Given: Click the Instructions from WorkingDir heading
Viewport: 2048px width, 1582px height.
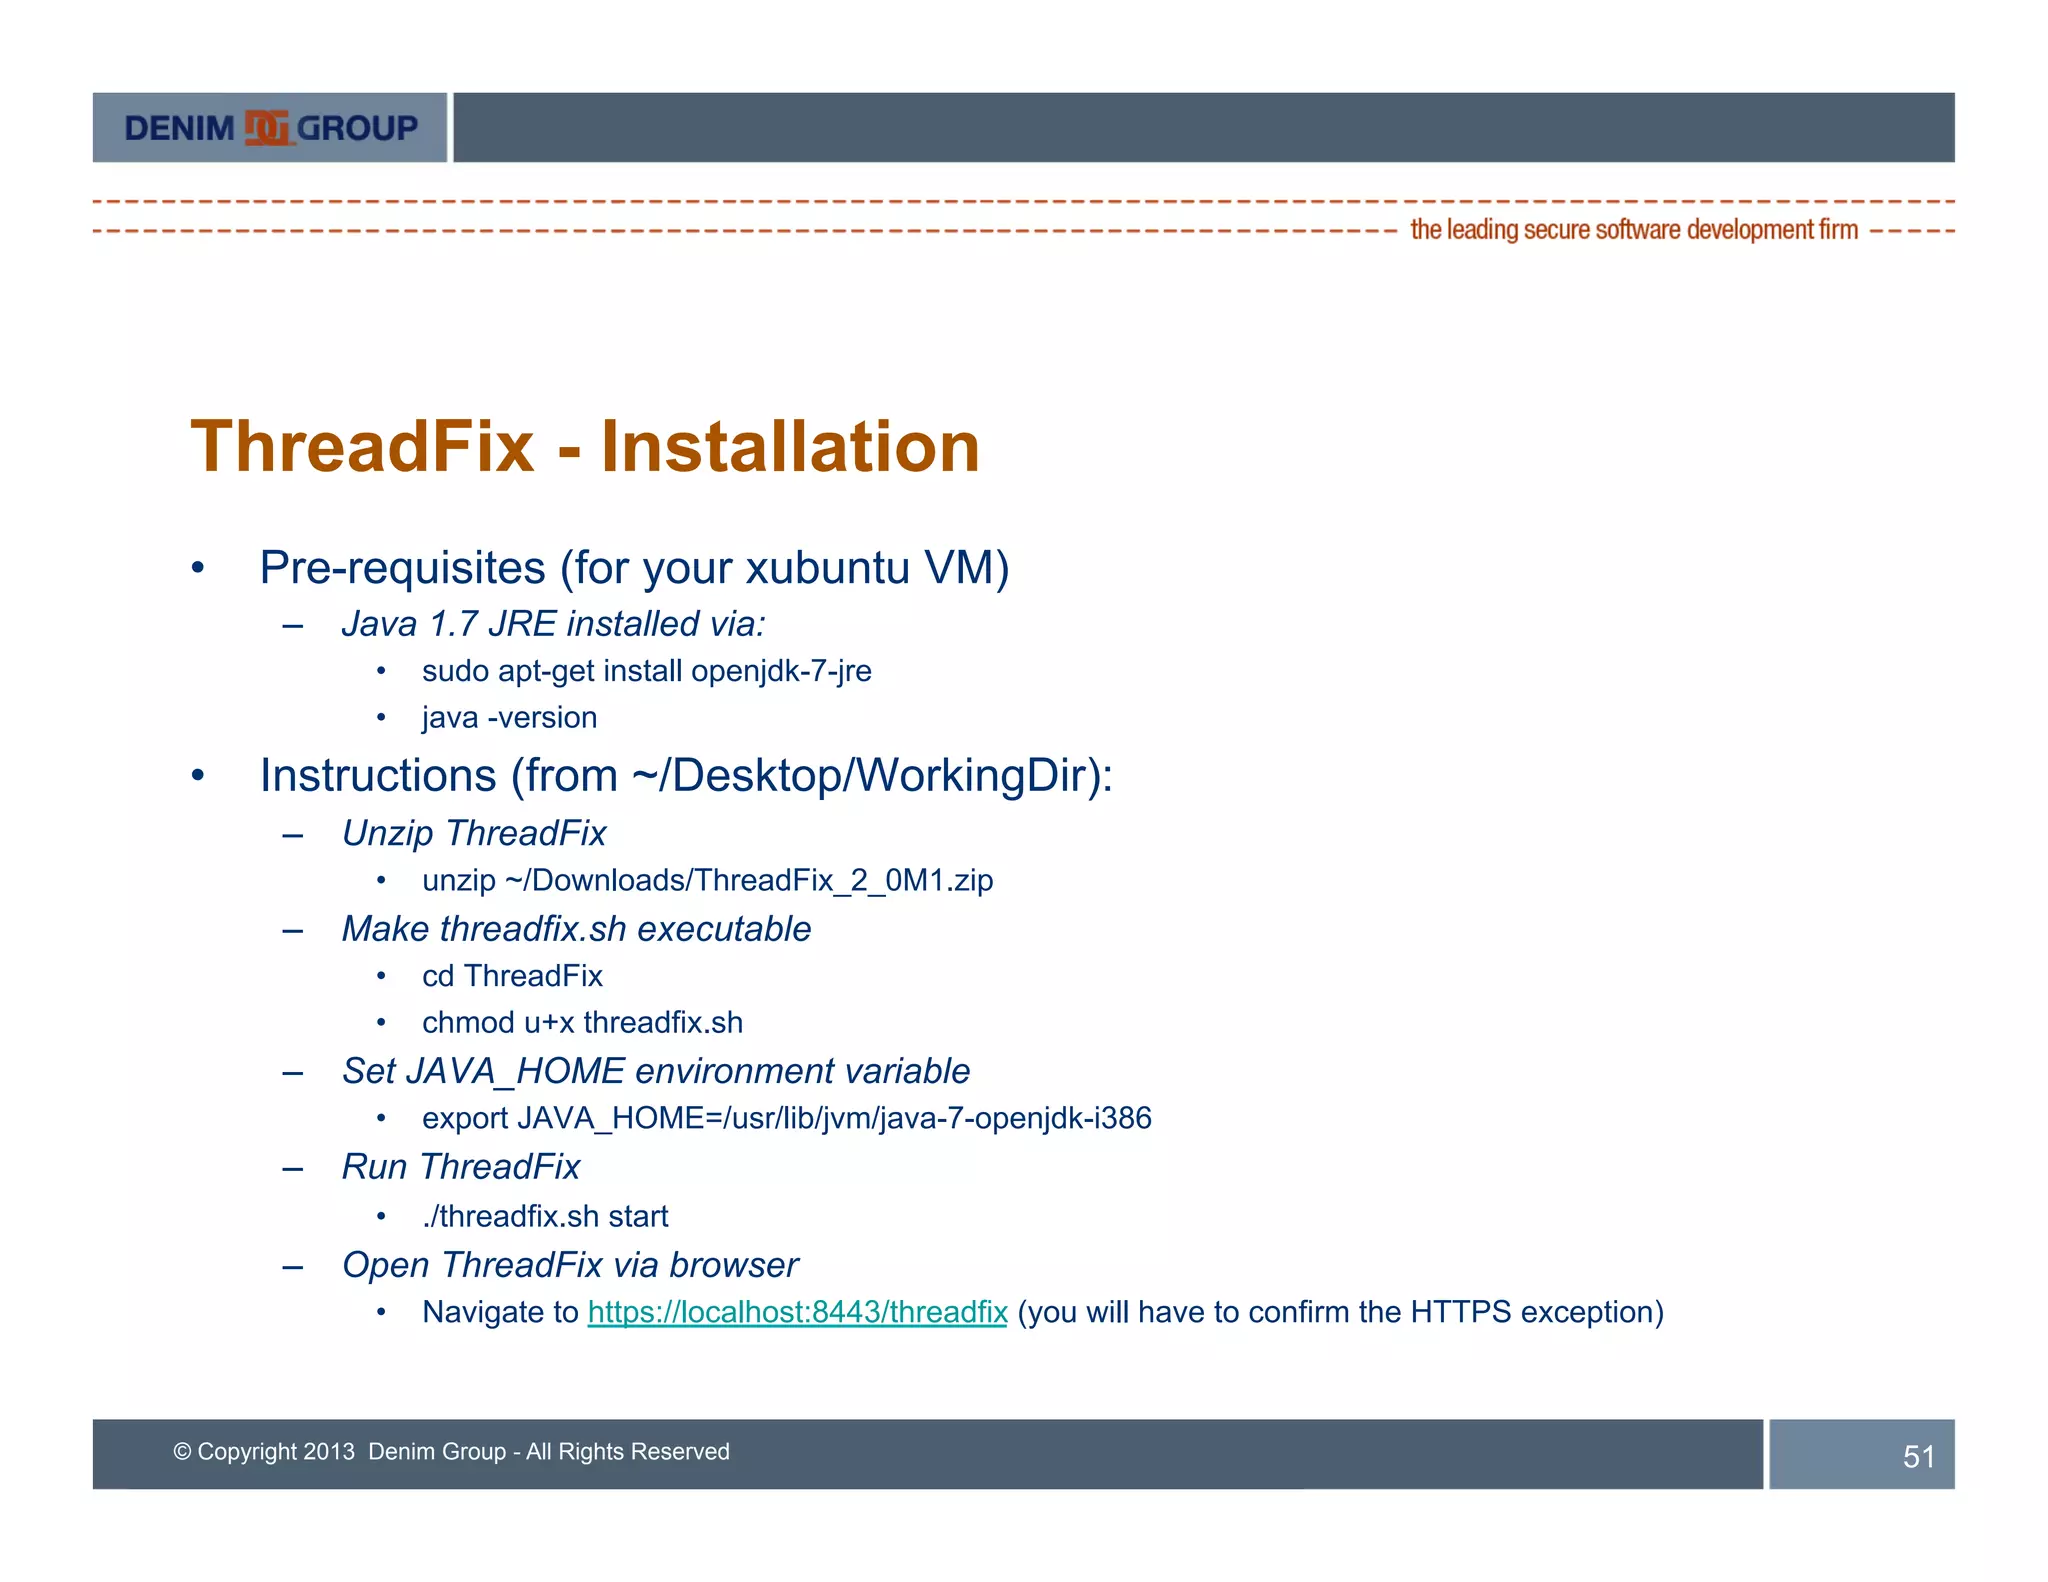Looking at the screenshot, I should [x=686, y=776].
